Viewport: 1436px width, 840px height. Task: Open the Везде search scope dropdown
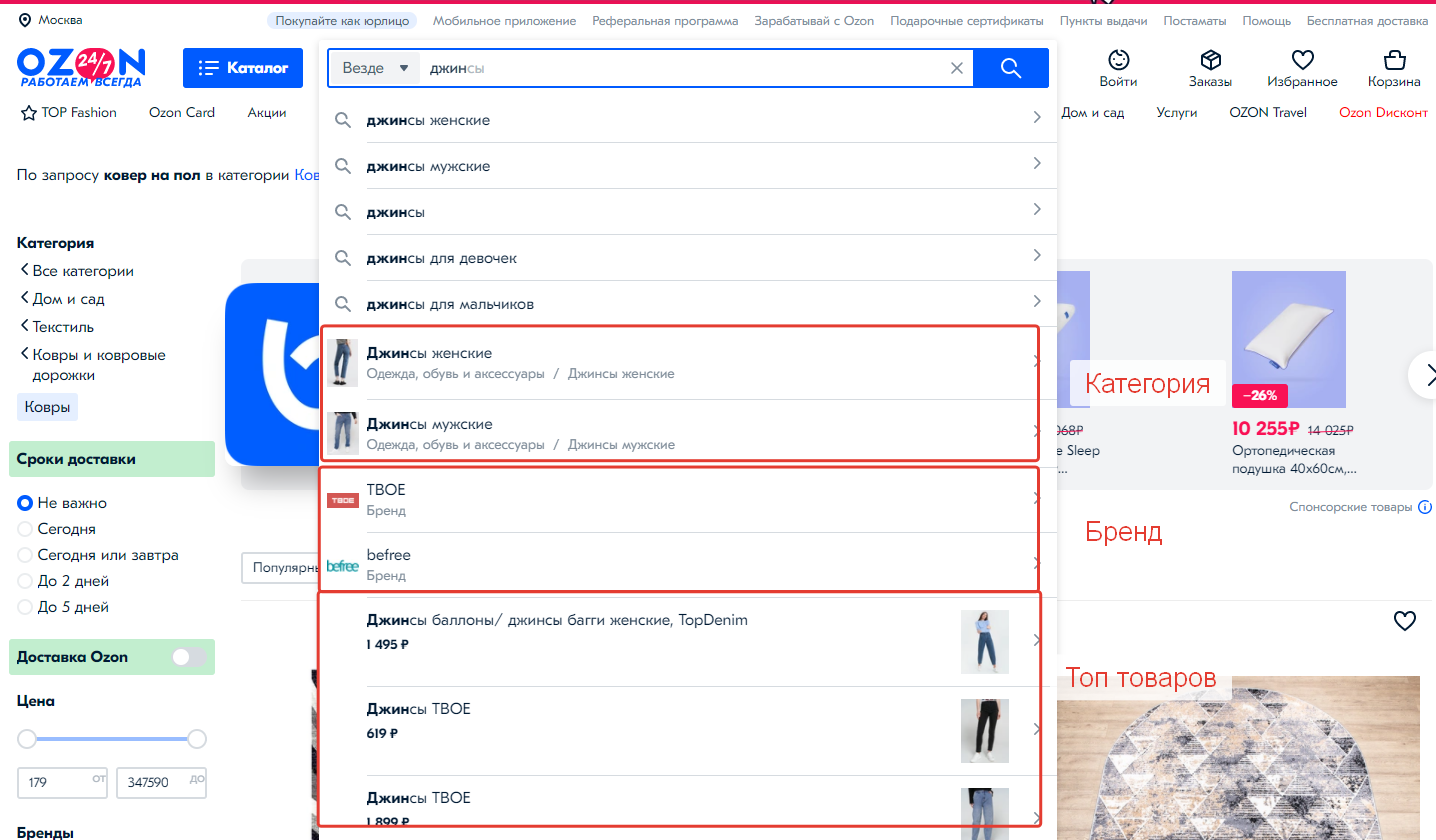[375, 68]
